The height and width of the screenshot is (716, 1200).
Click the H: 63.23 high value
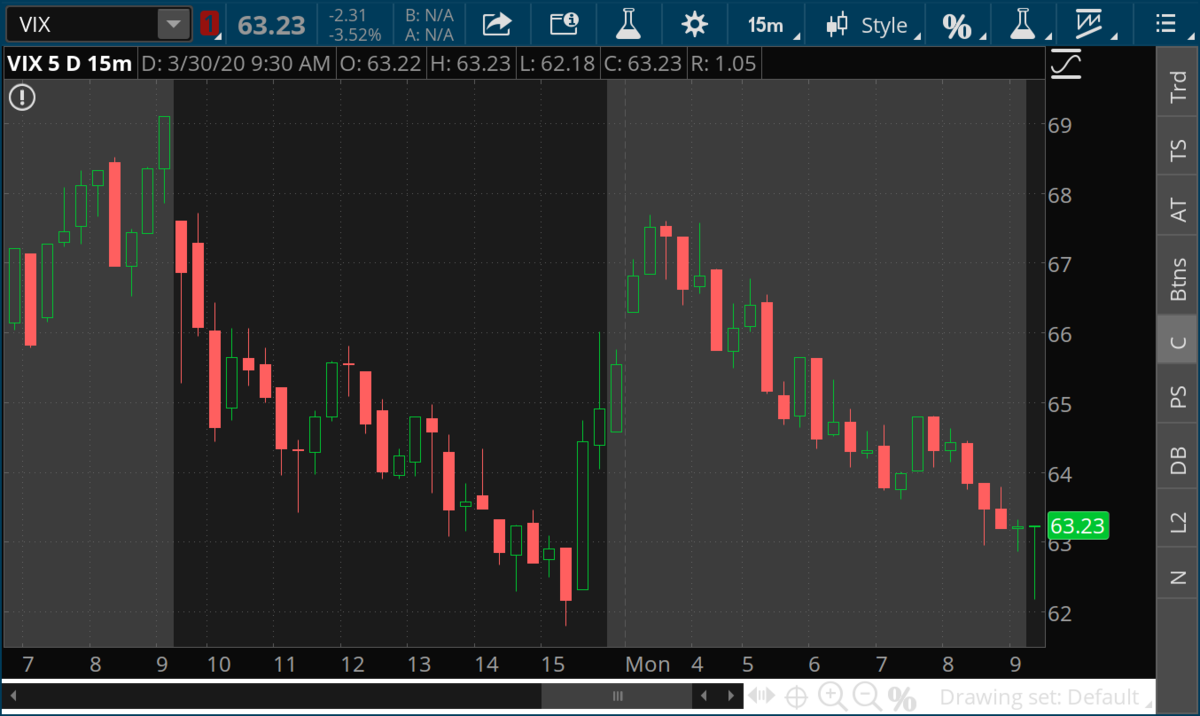point(470,64)
